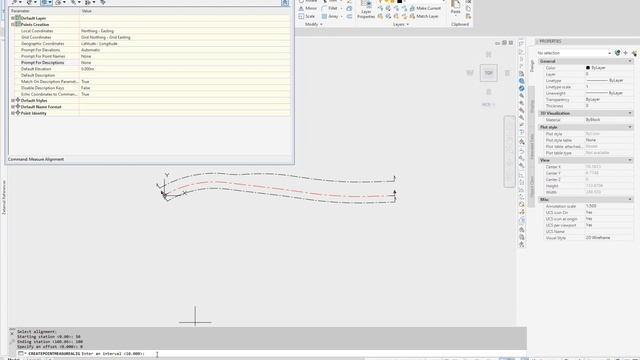Viewport: 640px width, 360px height.
Task: Click the Visual Style 2D Wireframe value
Action: [x=598, y=238]
